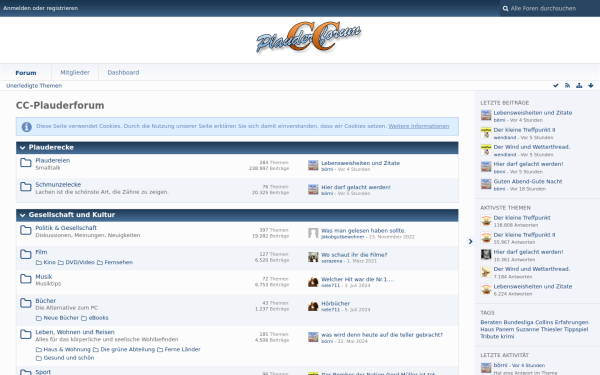Open the sitemap icon in toolbar
The image size is (600, 375).
click(x=579, y=86)
